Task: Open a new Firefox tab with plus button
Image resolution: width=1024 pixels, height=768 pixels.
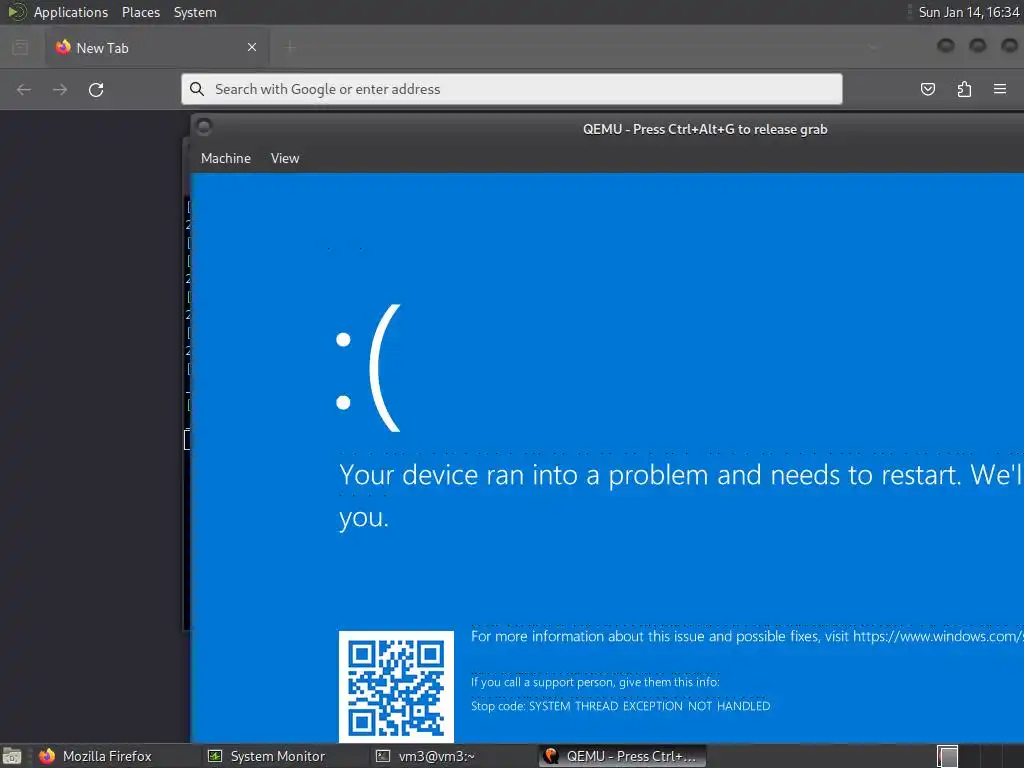Action: coord(290,47)
